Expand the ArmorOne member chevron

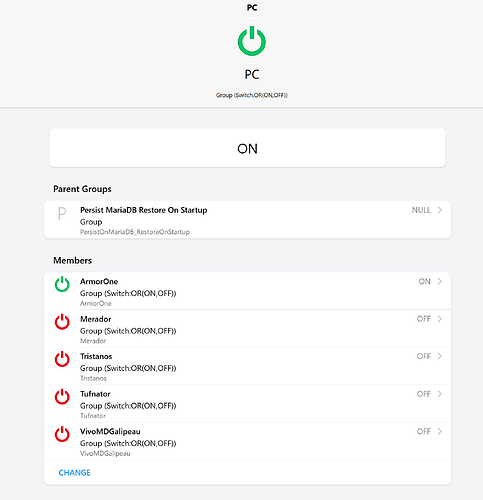point(440,281)
